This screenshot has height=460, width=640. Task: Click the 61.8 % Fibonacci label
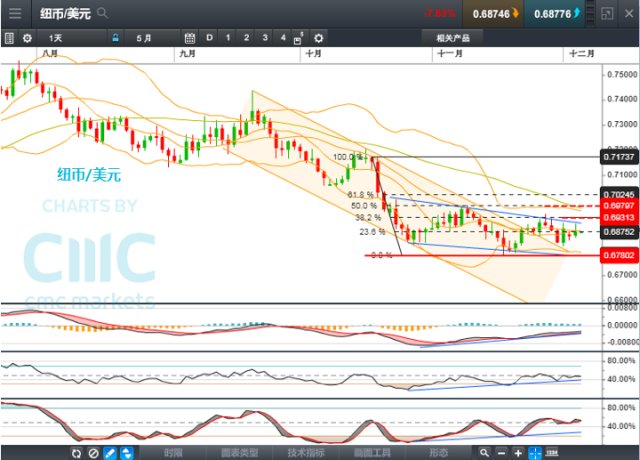tap(360, 194)
